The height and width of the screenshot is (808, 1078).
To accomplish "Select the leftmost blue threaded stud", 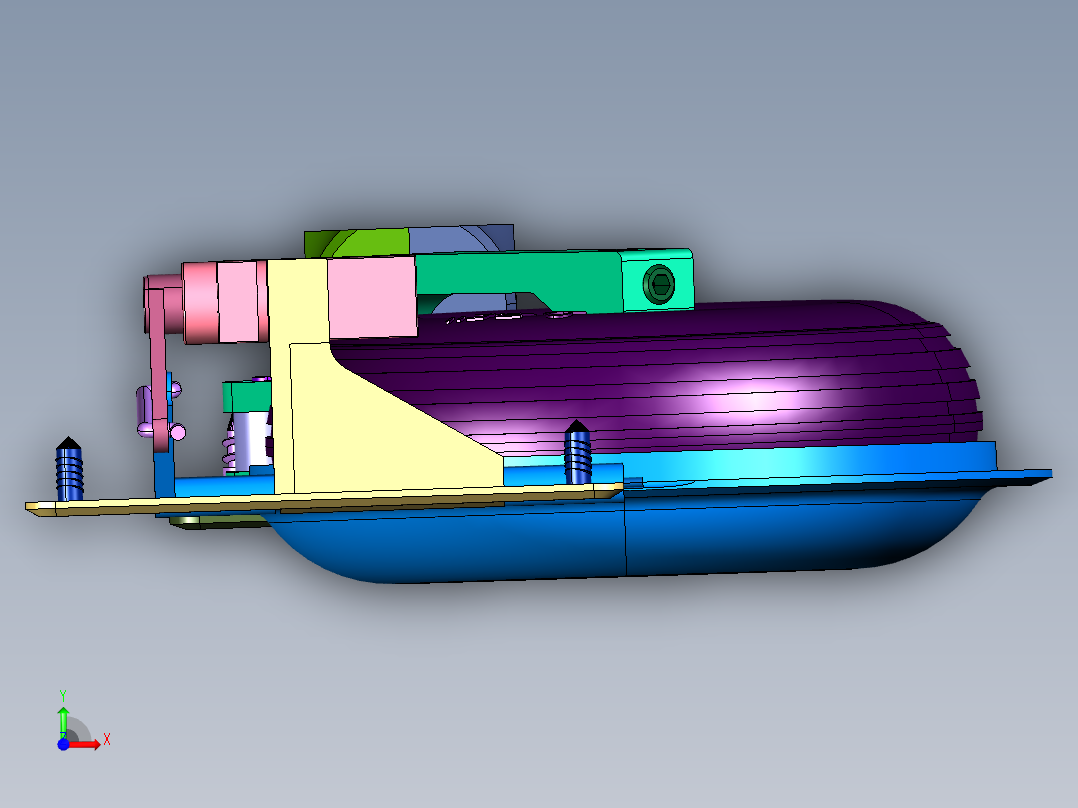I will (x=69, y=469).
